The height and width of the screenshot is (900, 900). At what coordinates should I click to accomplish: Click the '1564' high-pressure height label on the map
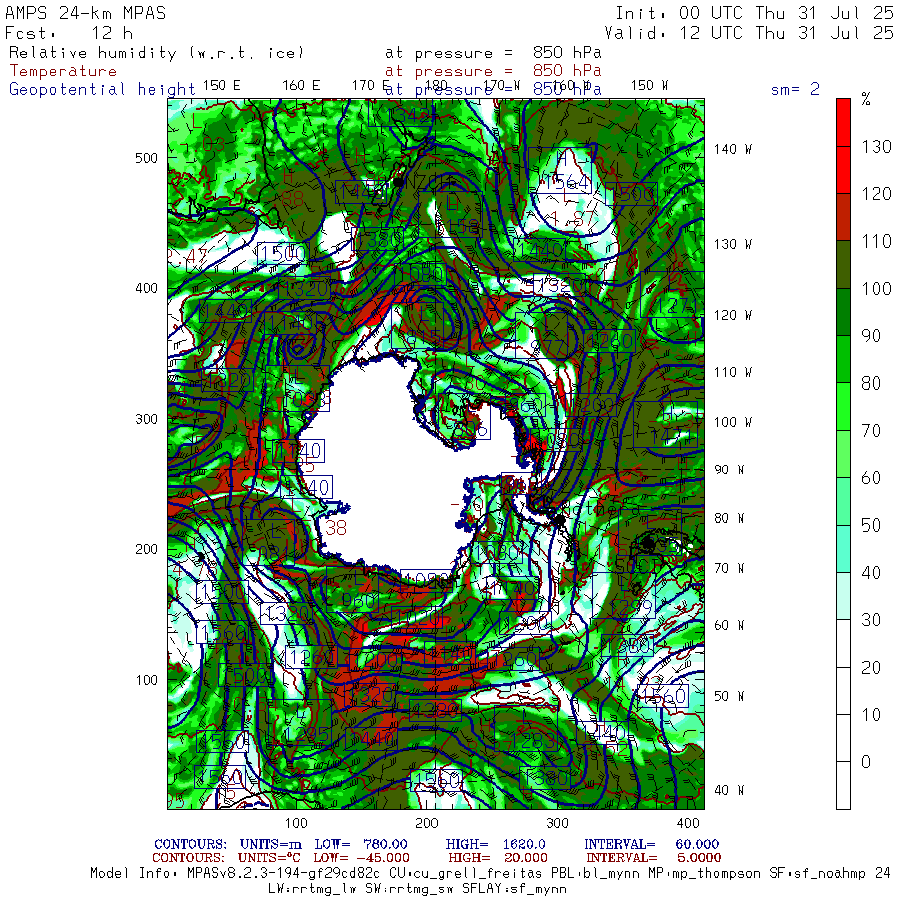567,183
